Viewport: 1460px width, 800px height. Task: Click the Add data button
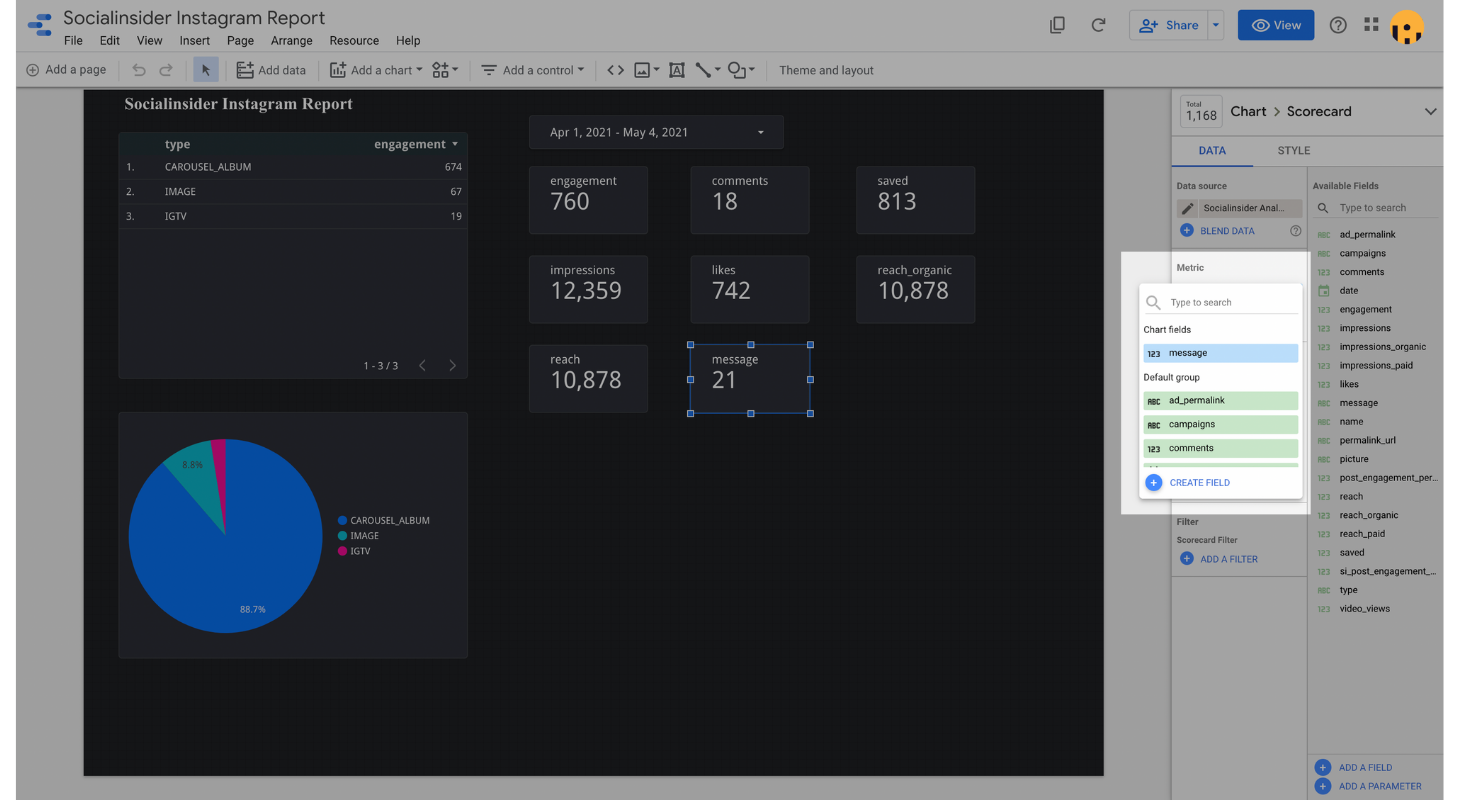[271, 70]
